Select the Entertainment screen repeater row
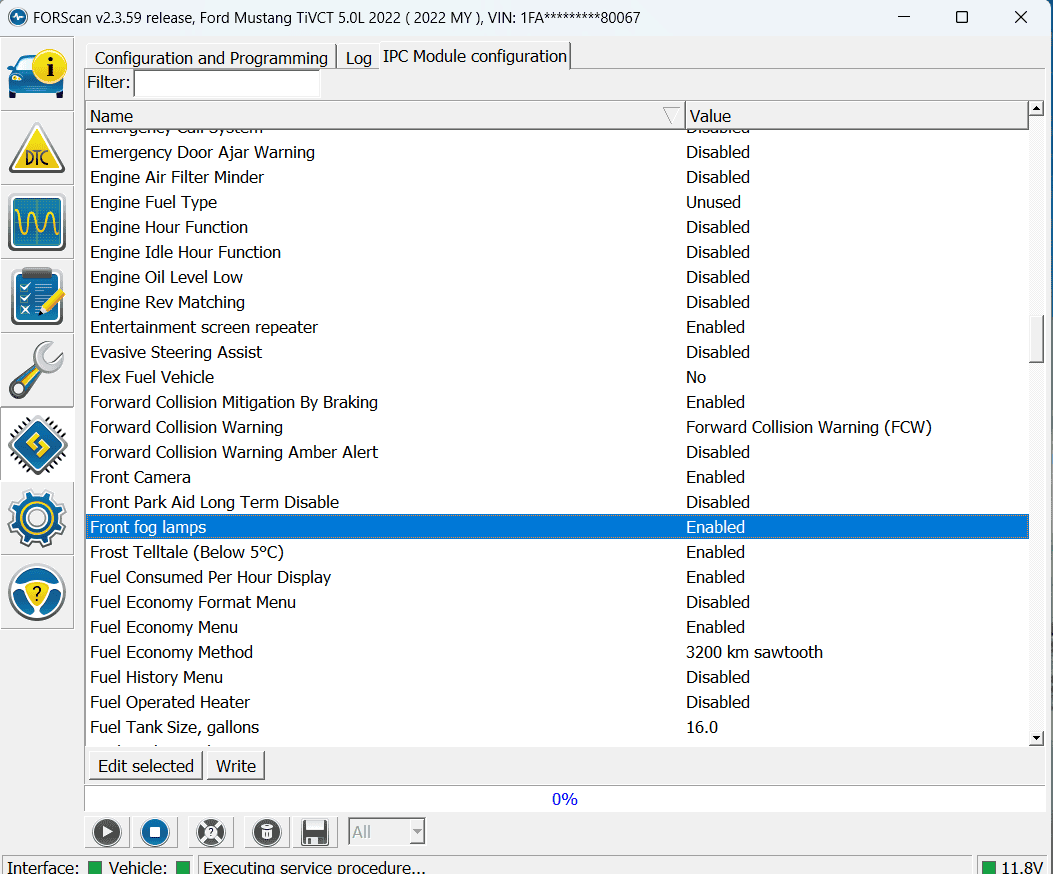The width and height of the screenshot is (1053, 874). [x=557, y=327]
